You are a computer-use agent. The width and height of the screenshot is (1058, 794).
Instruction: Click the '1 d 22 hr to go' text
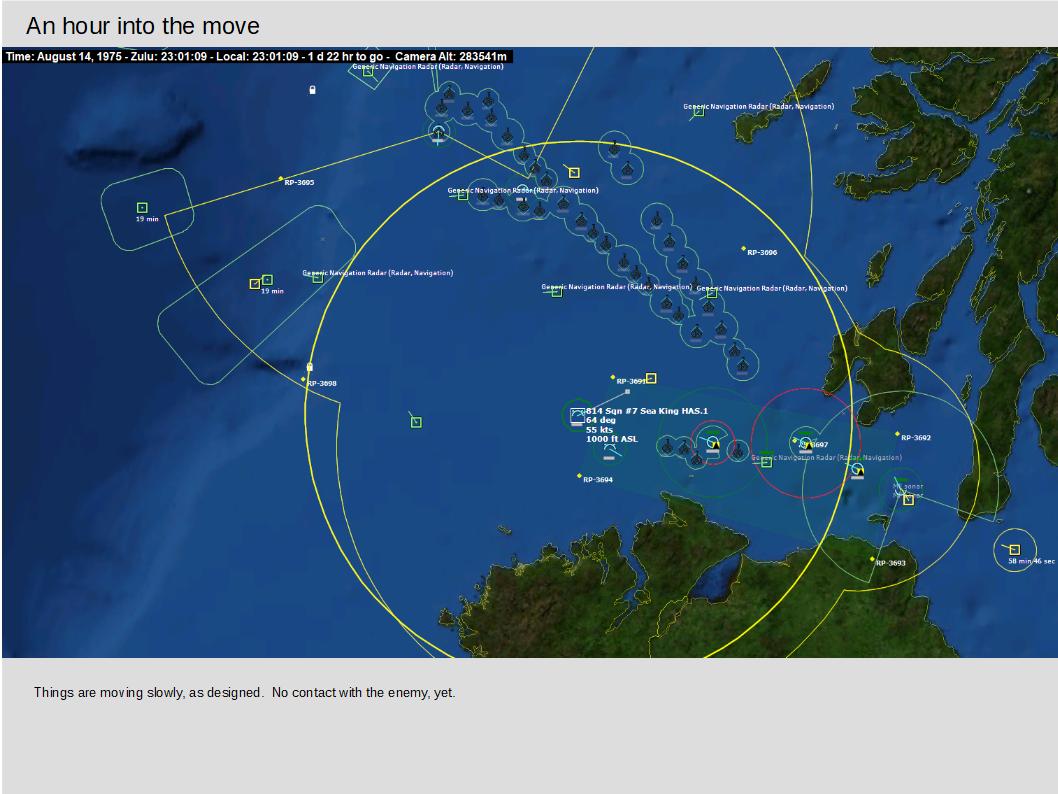(x=345, y=57)
